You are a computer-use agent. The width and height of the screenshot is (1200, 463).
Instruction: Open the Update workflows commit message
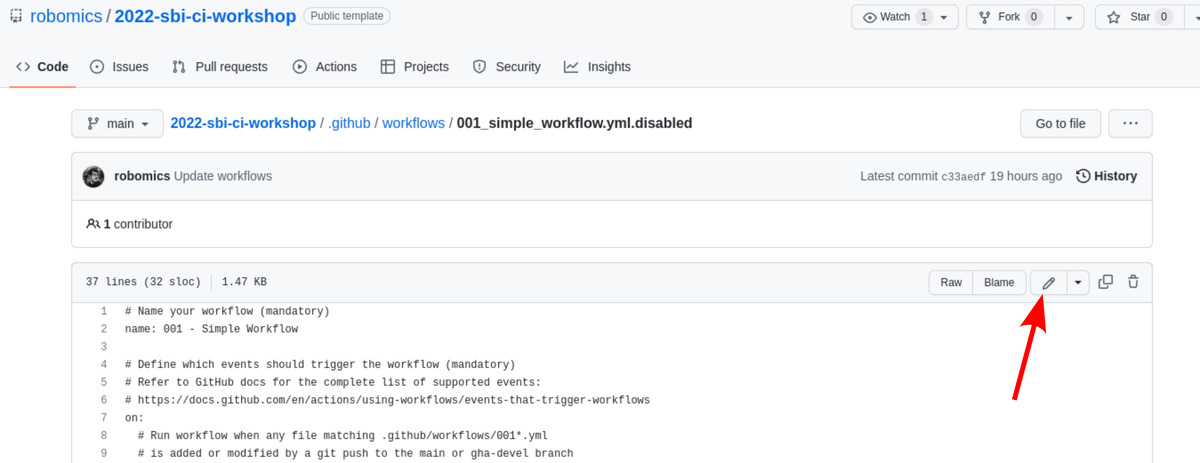223,176
